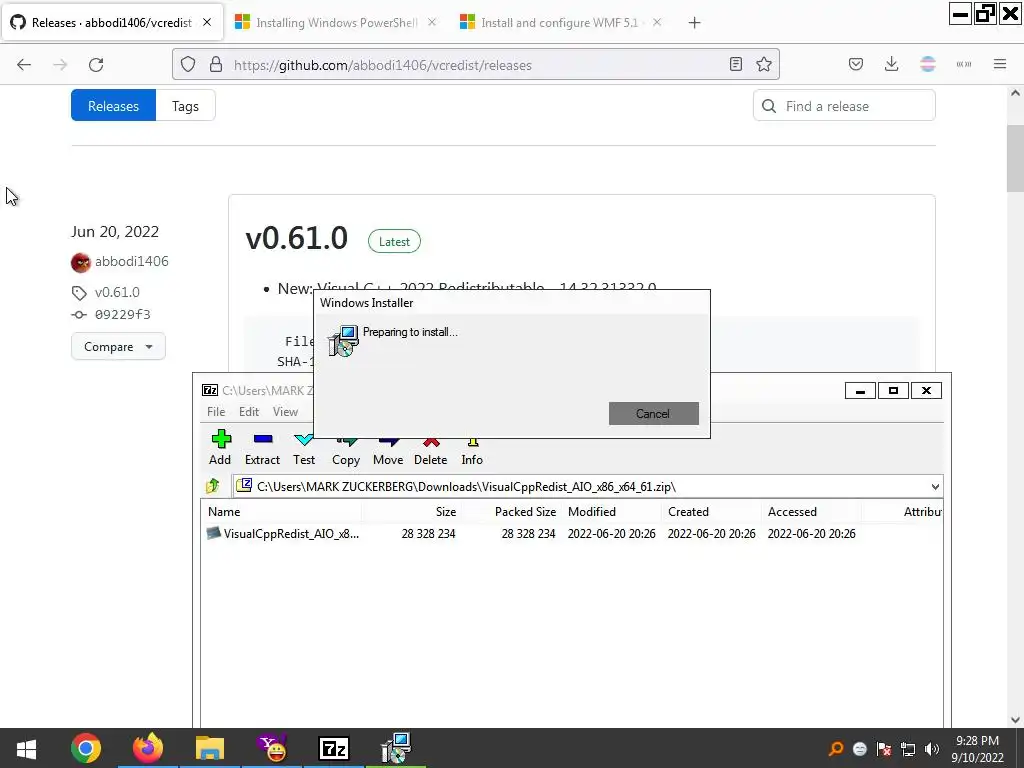Open 7-Zip File menu
The width and height of the screenshot is (1024, 768).
(216, 411)
